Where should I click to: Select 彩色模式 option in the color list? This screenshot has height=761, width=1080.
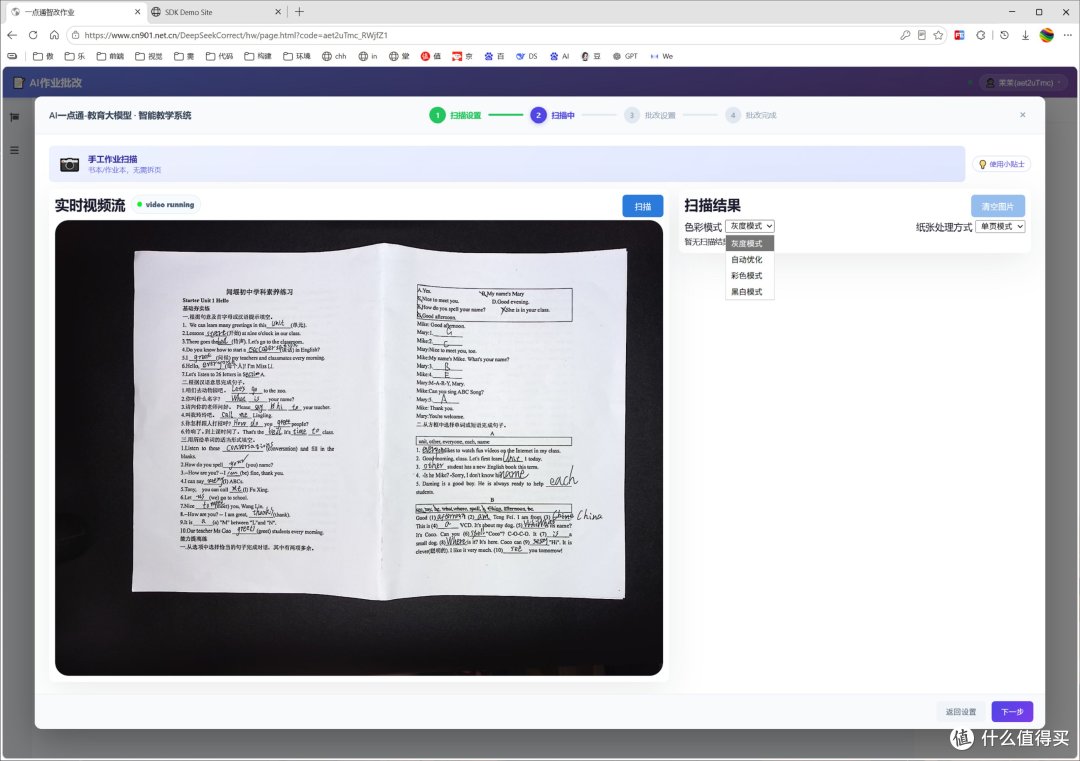pyautogui.click(x=750, y=275)
